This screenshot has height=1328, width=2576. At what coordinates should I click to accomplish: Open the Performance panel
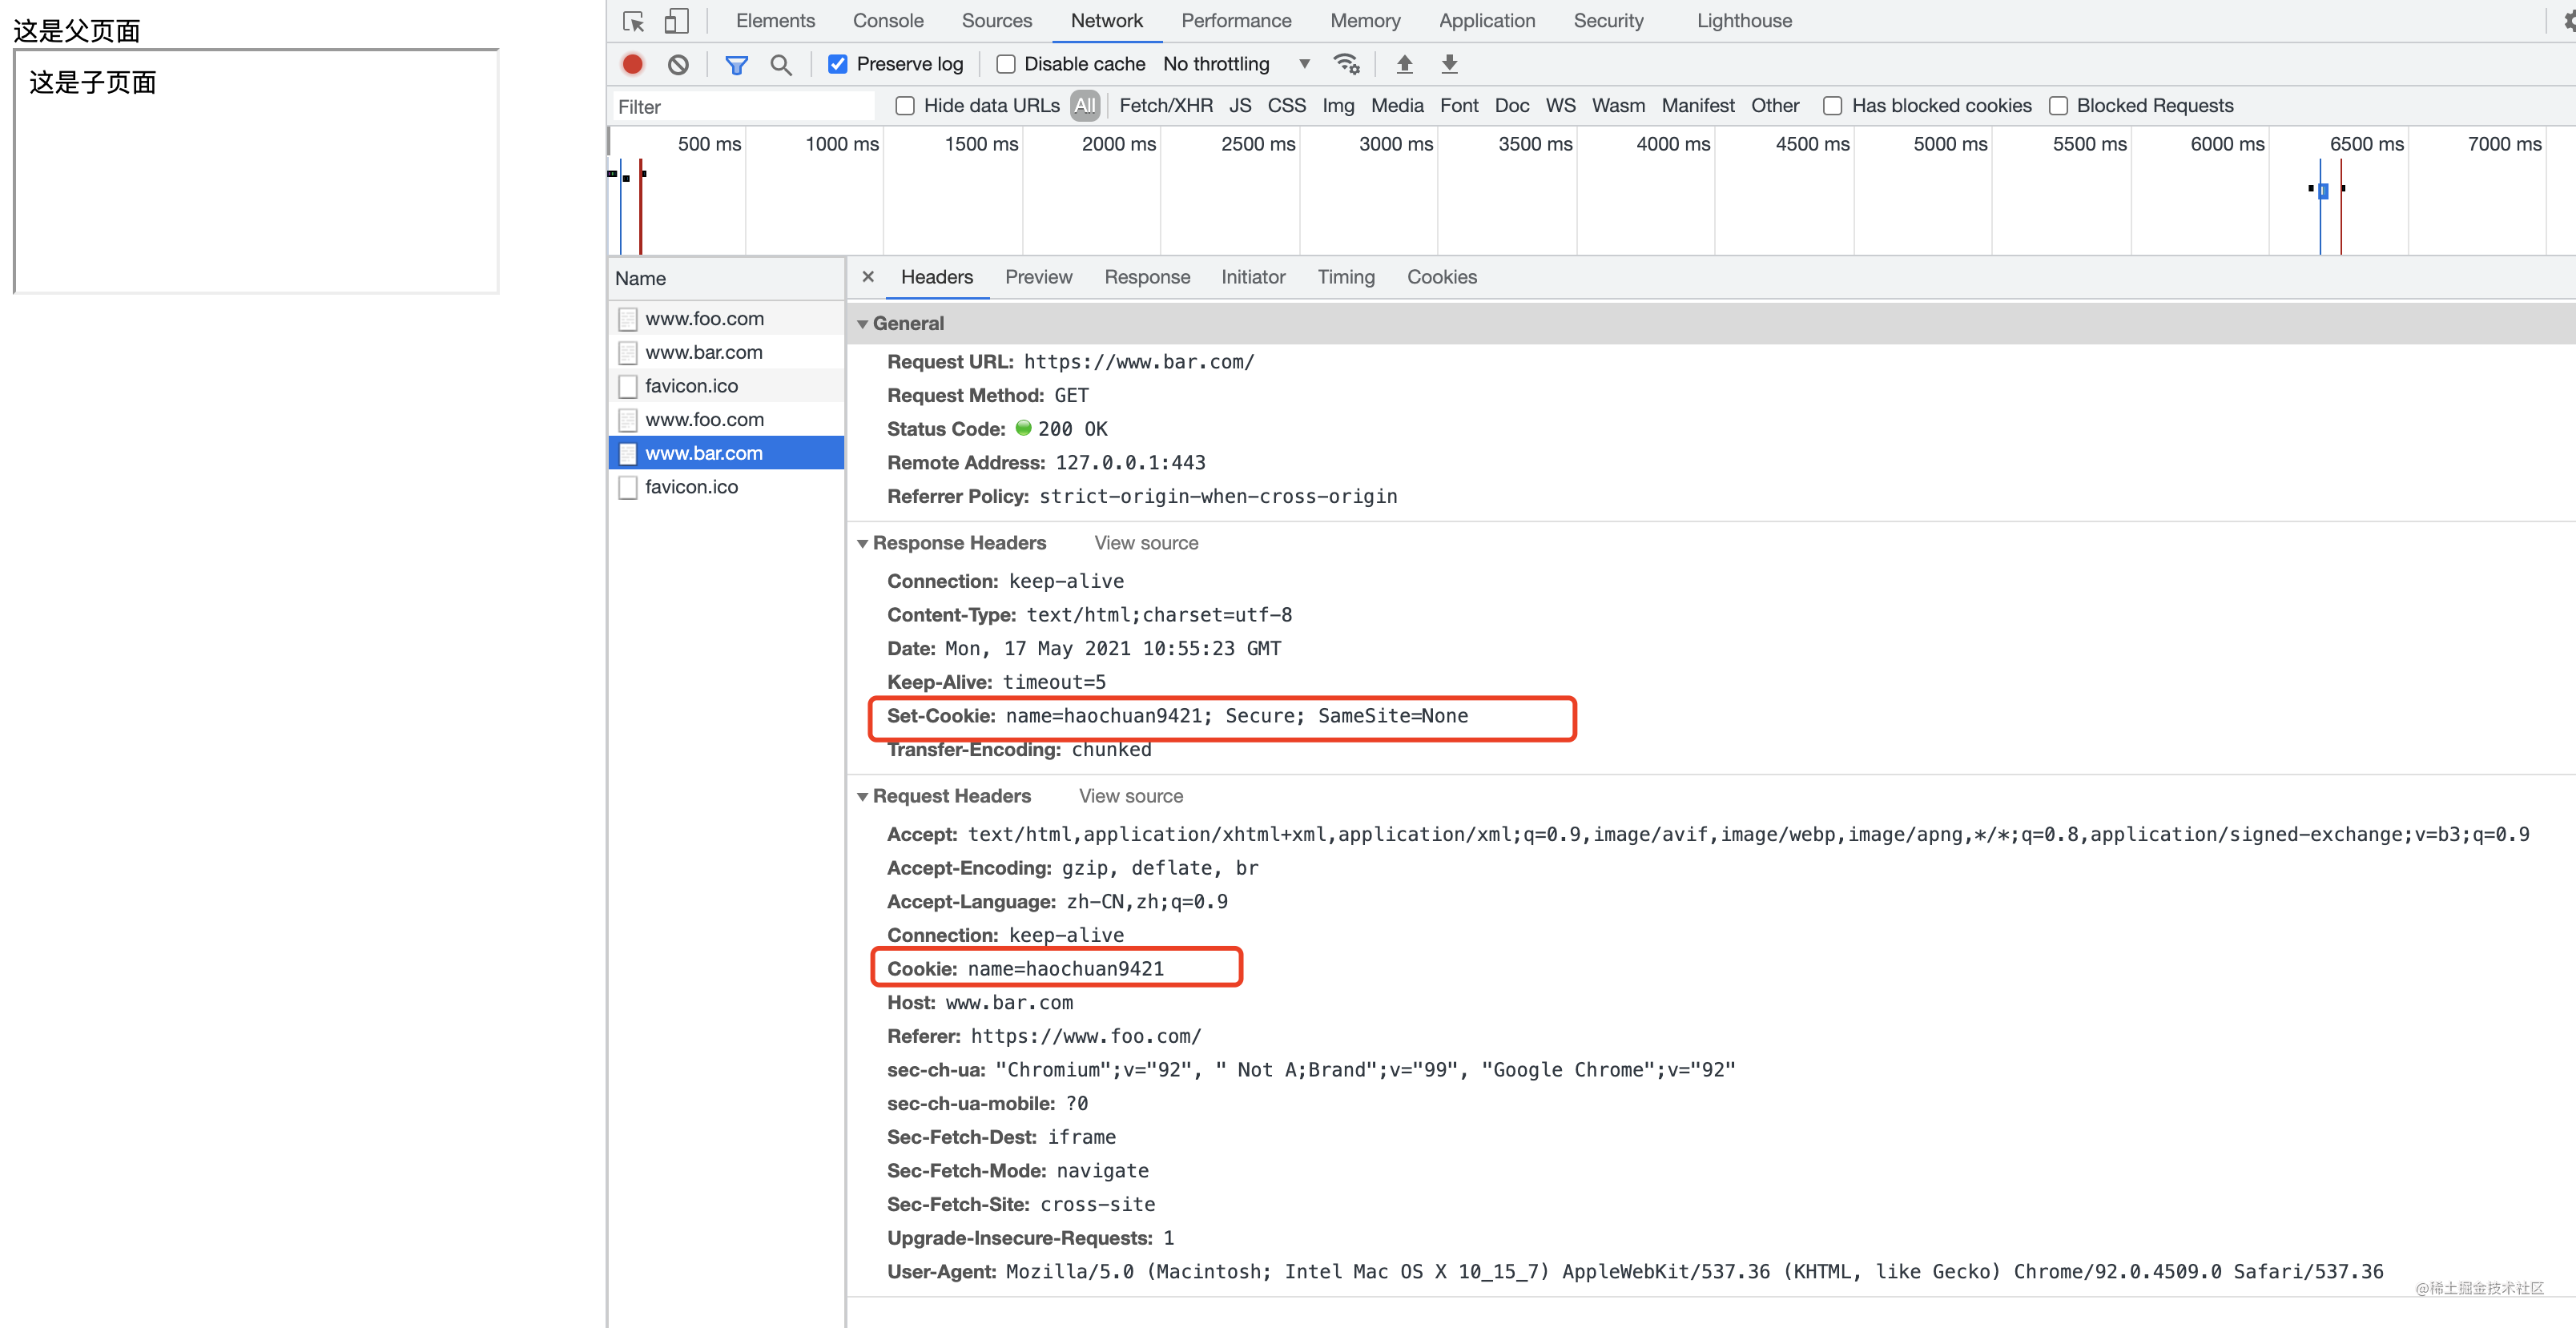[1236, 21]
